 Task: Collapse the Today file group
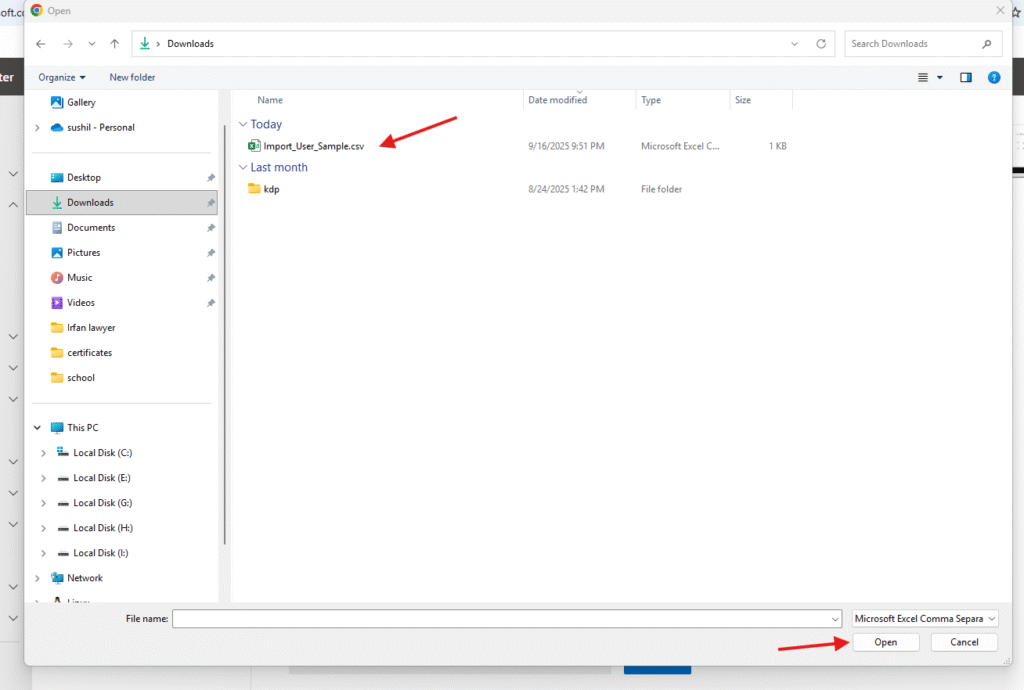(x=243, y=125)
